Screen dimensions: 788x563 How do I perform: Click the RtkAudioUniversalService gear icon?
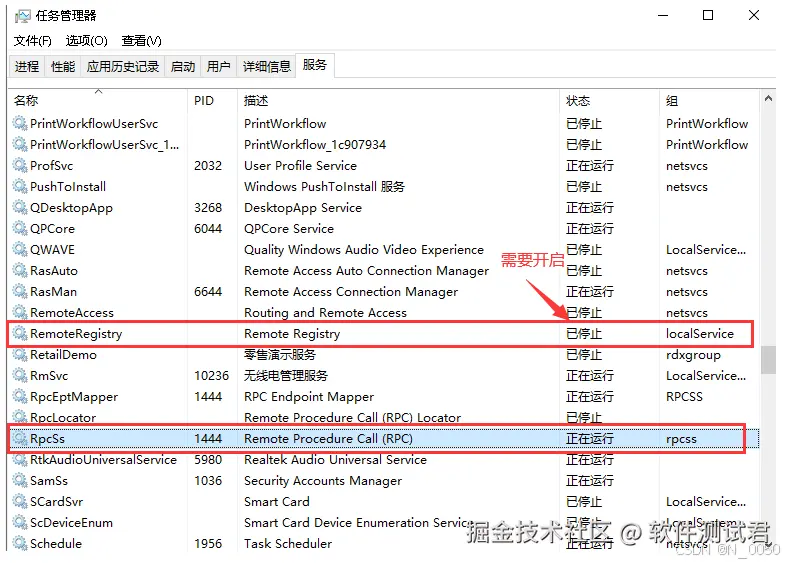click(20, 459)
